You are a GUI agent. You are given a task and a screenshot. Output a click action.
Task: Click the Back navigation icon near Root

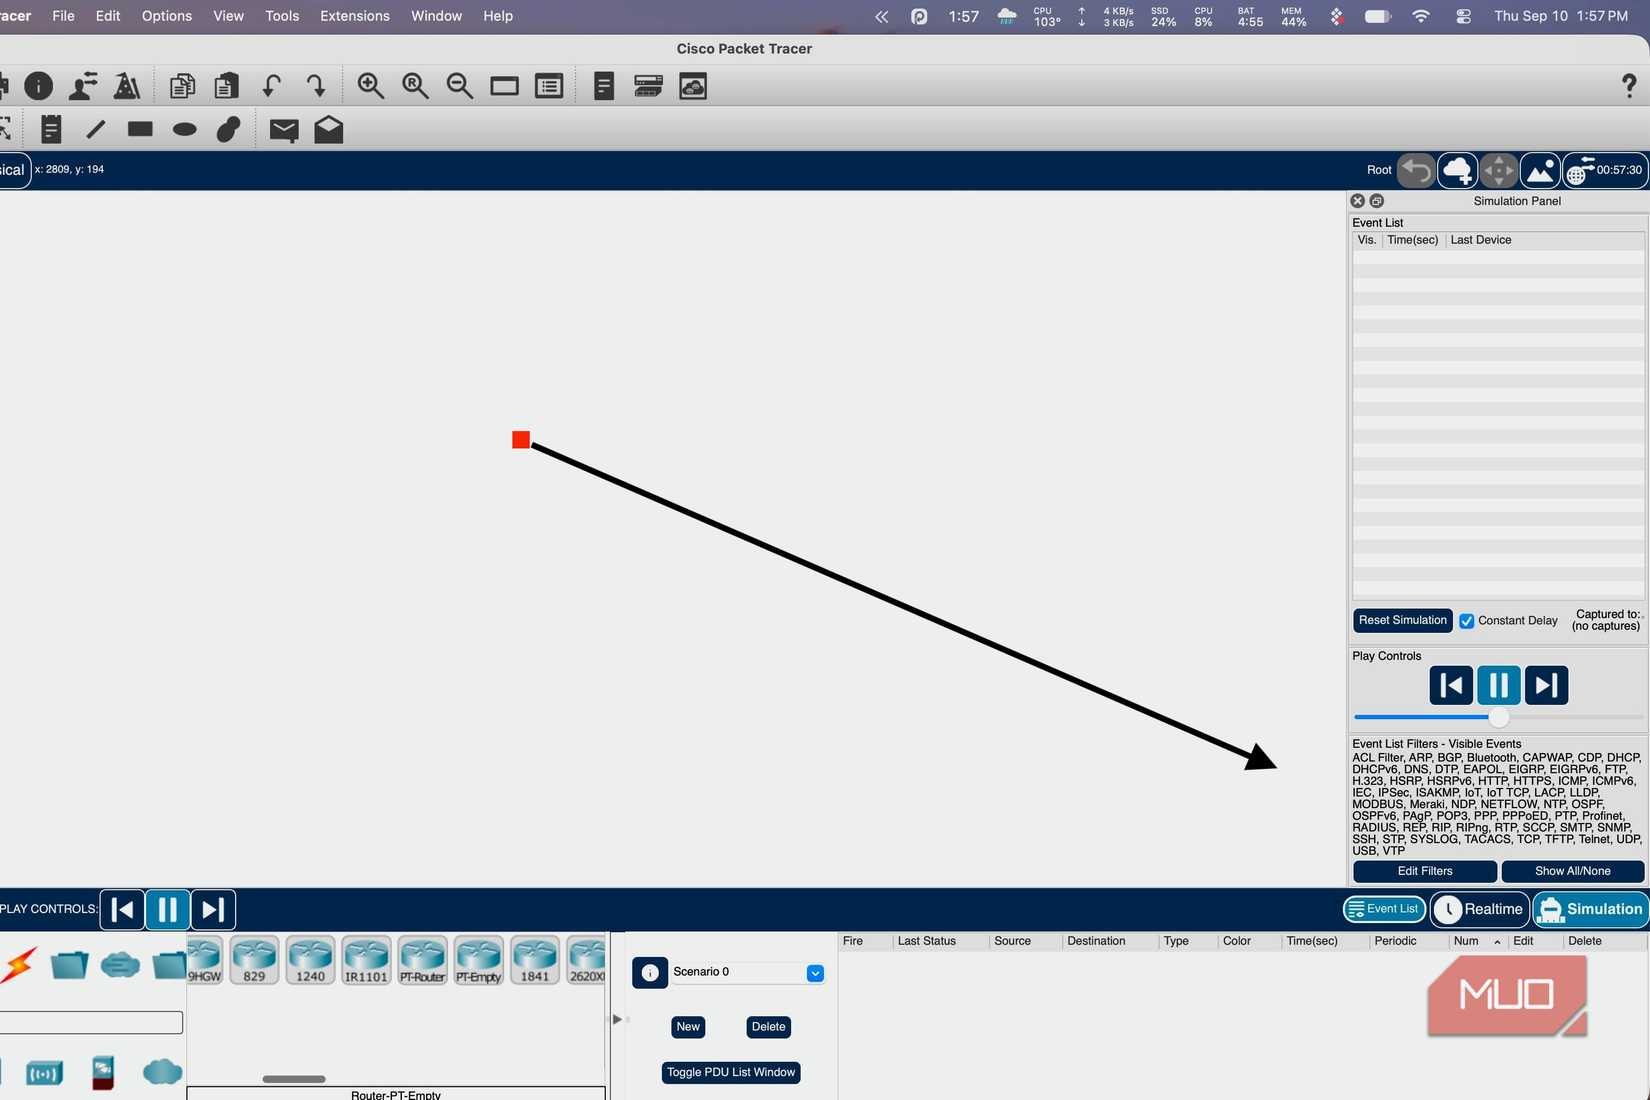[1416, 170]
